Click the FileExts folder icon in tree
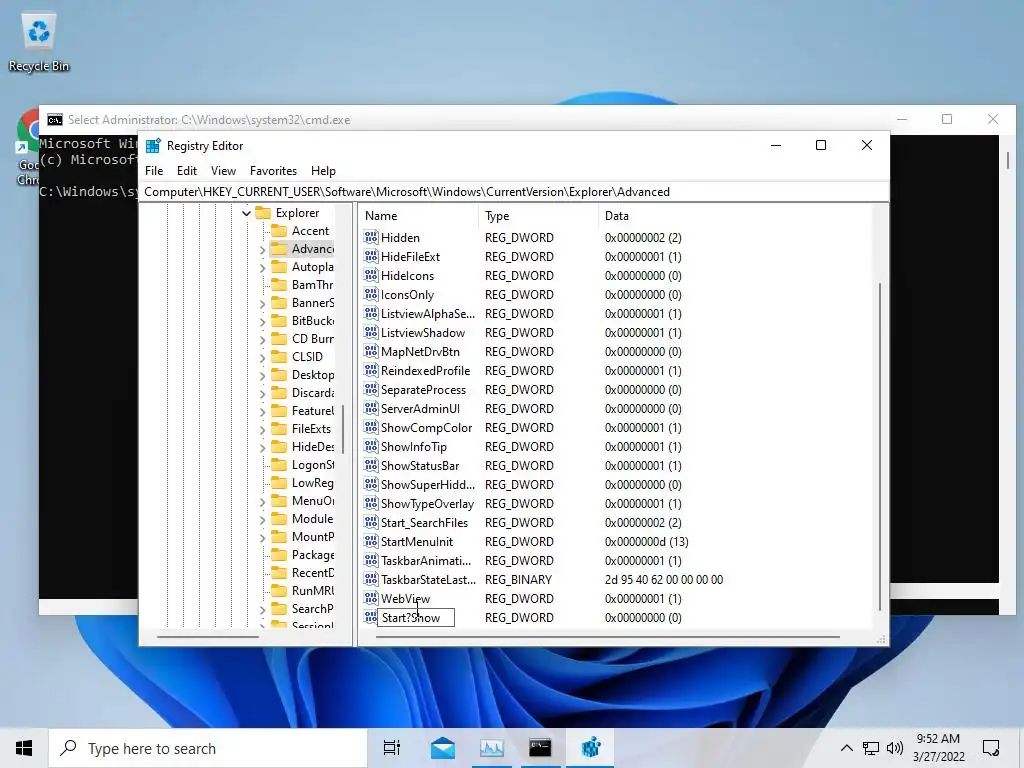The image size is (1024, 768). (x=280, y=428)
